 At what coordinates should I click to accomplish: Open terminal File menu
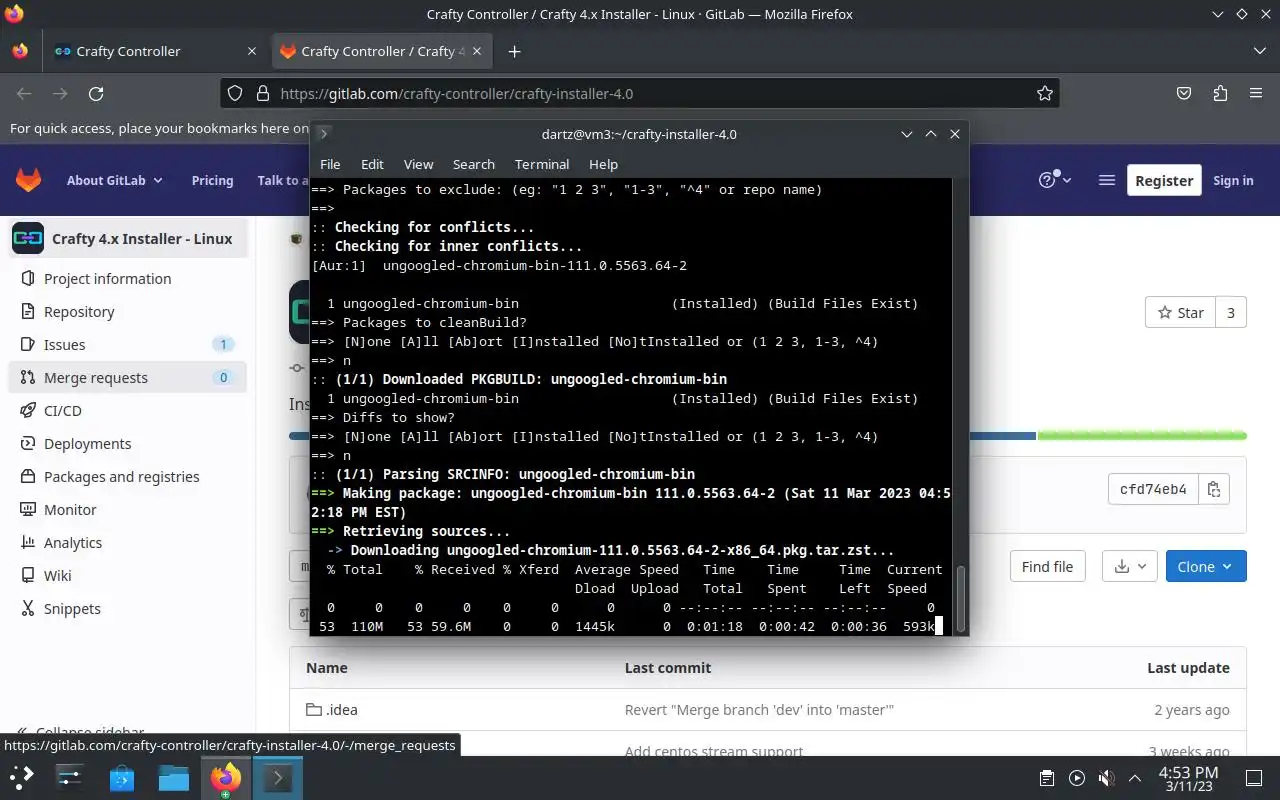[x=330, y=164]
